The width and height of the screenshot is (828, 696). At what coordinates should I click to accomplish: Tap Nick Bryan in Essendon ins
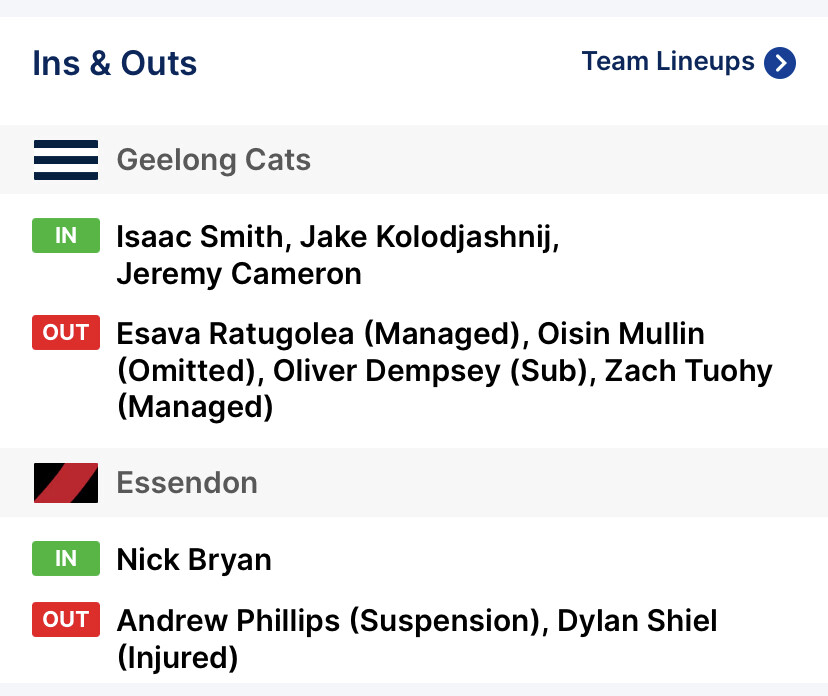194,560
